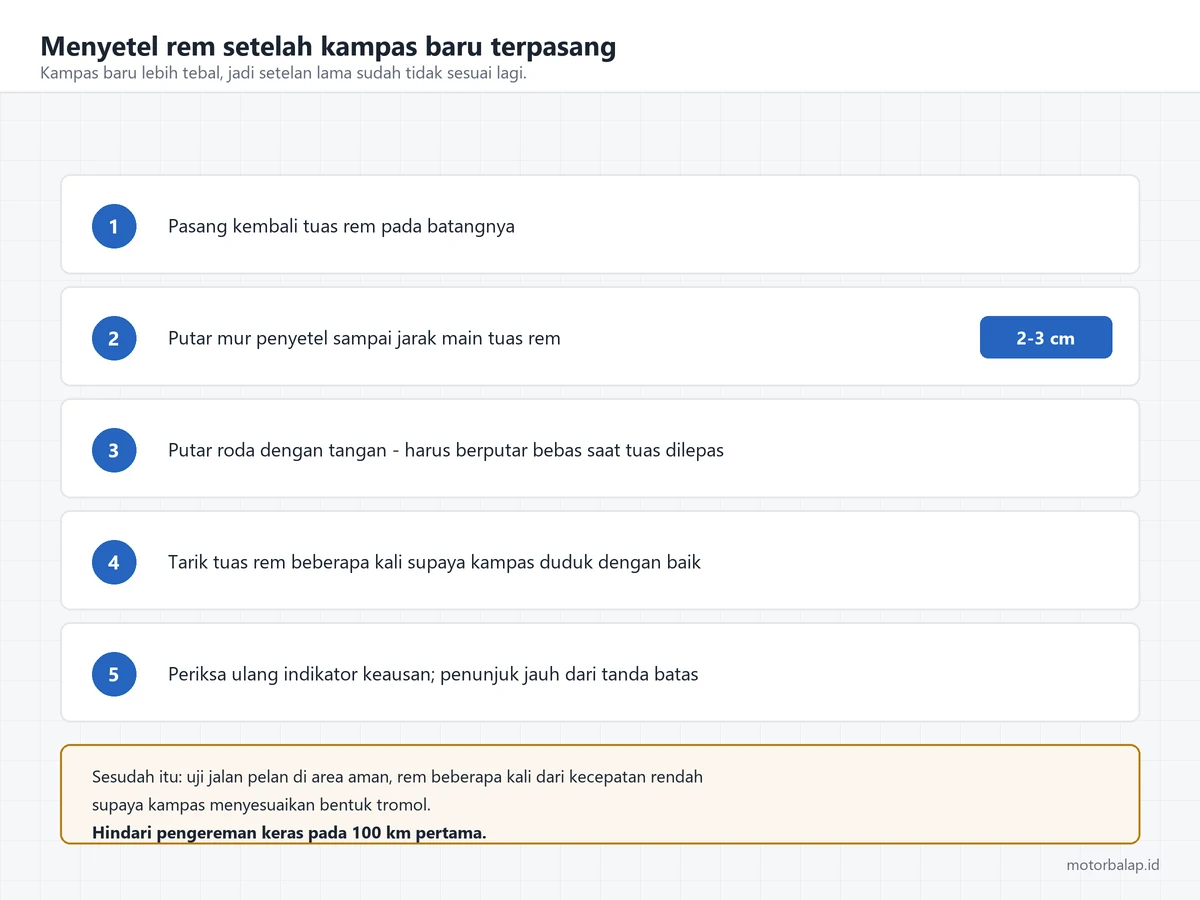Click text 'Periksa ulang indikator keausan' step
1200x900 pixels.
pos(433,674)
